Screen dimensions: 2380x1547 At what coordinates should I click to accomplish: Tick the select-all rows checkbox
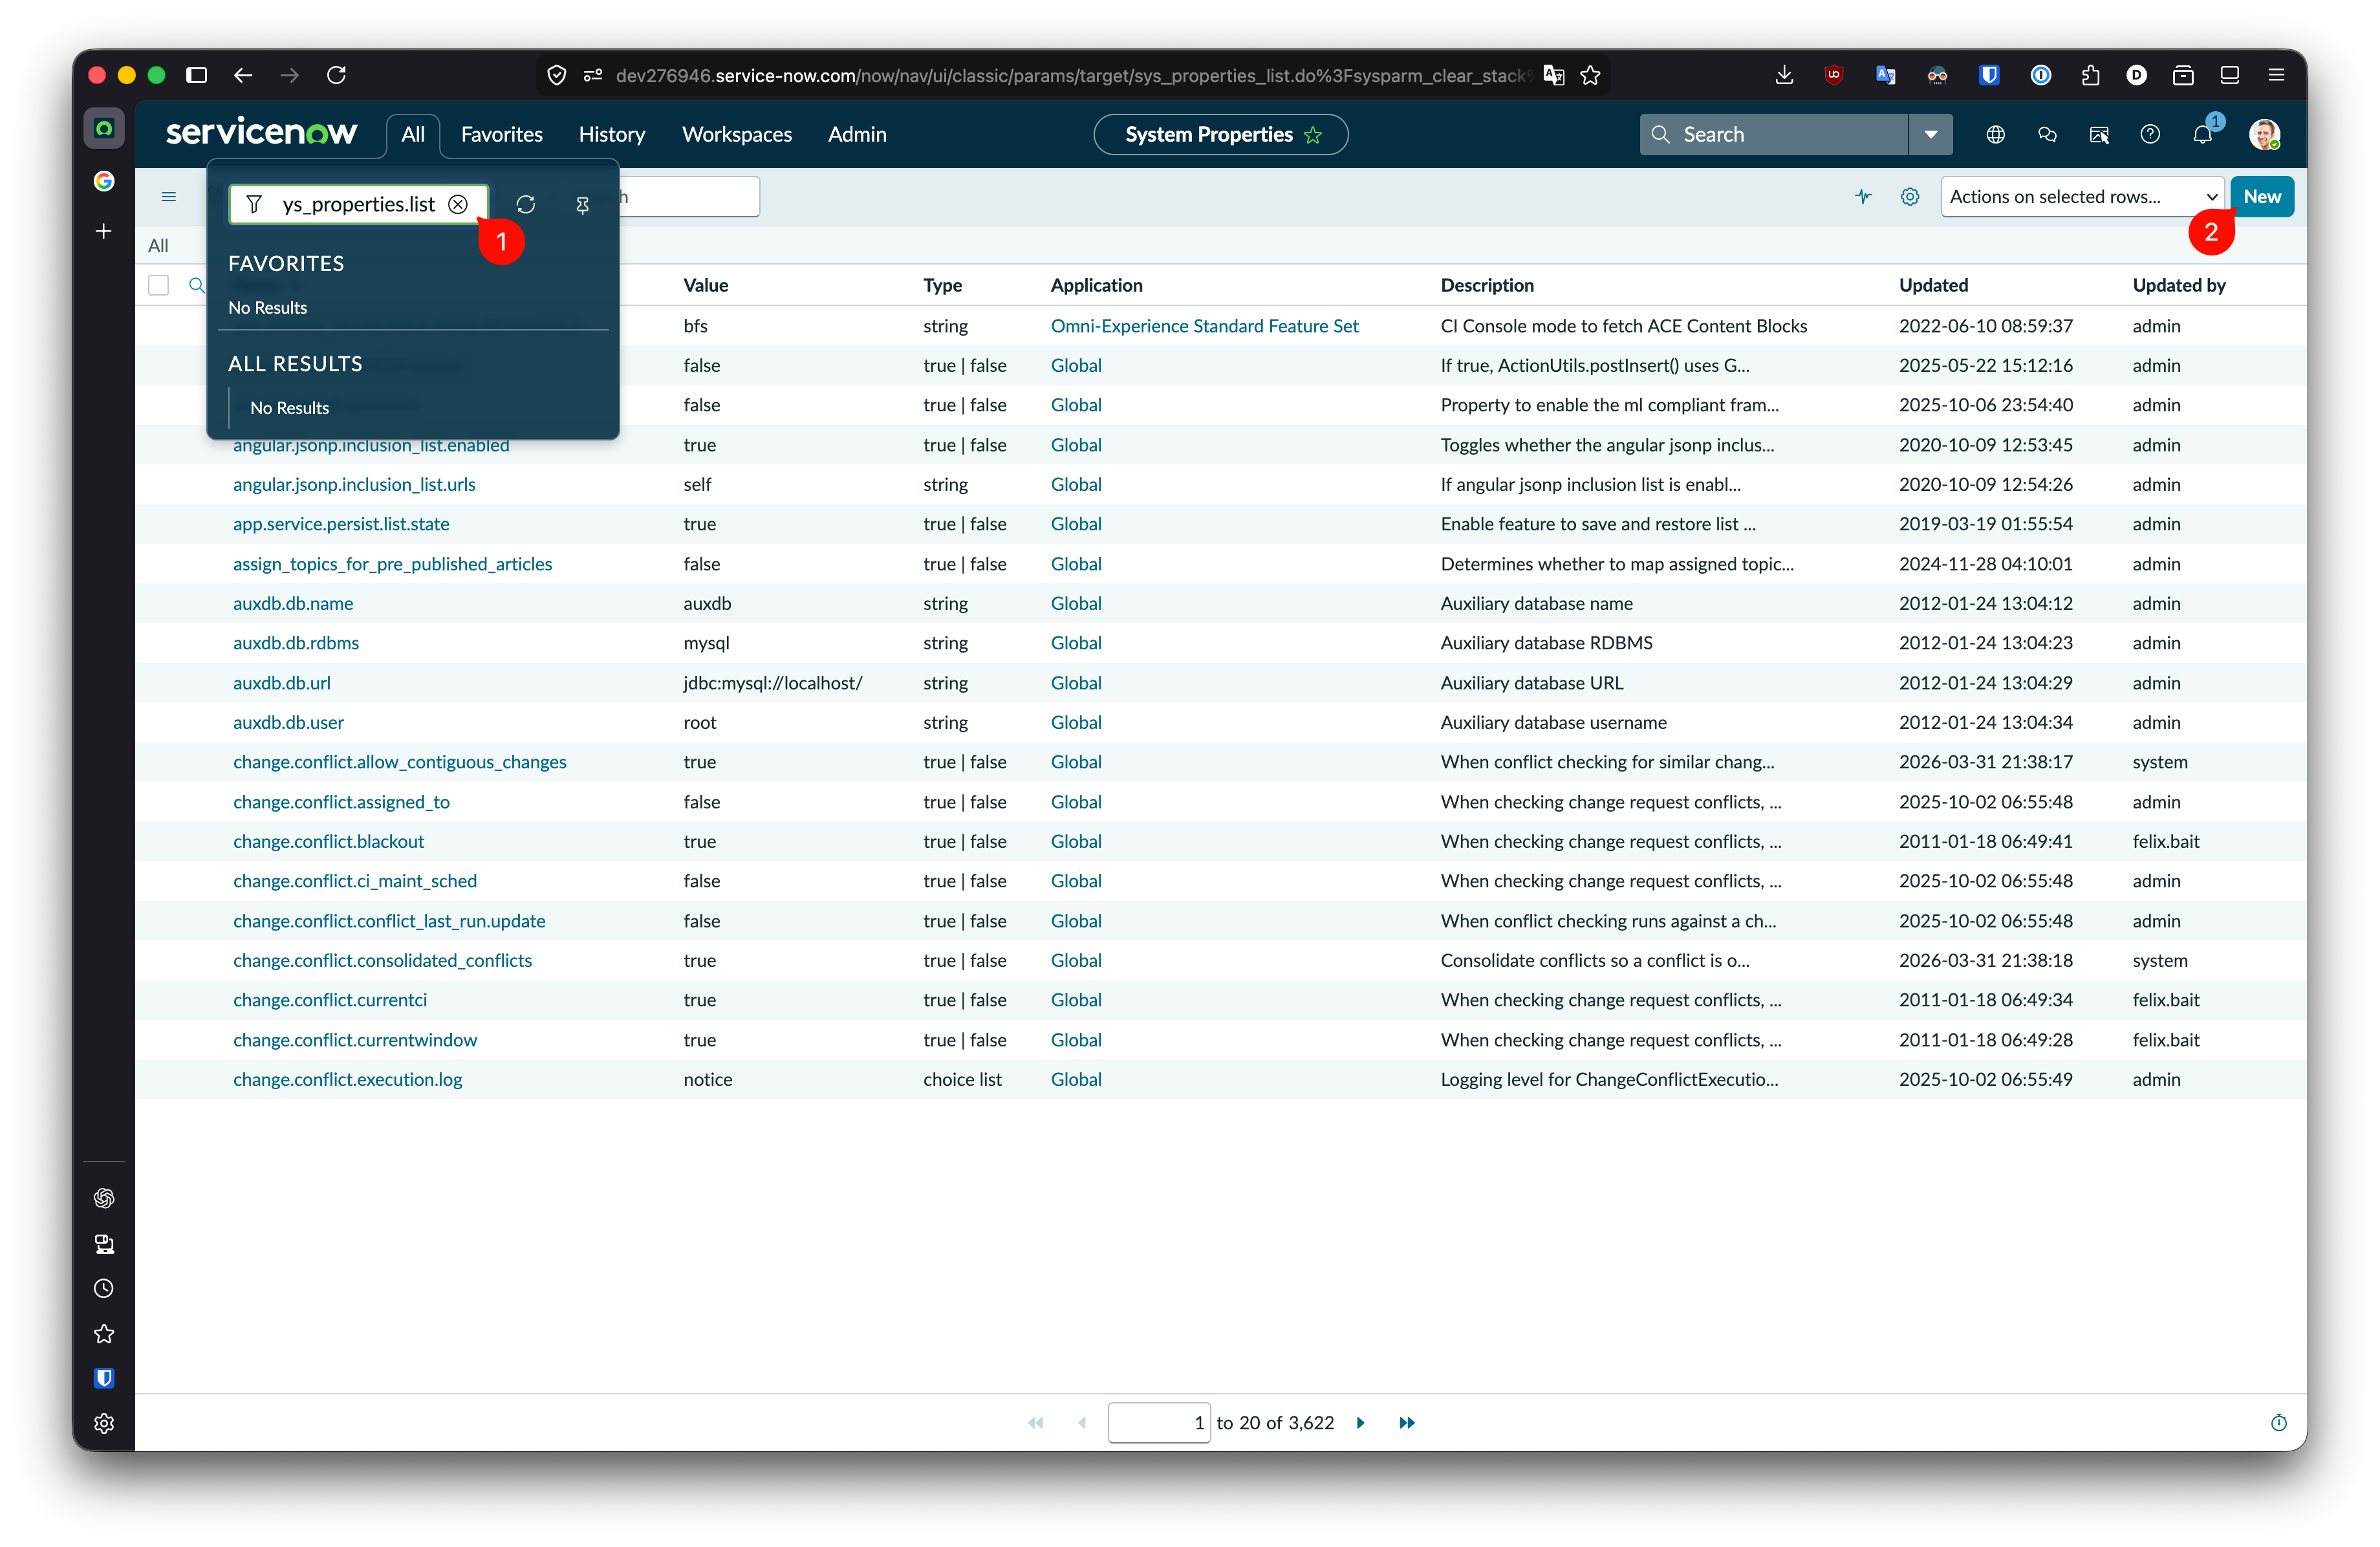159,285
